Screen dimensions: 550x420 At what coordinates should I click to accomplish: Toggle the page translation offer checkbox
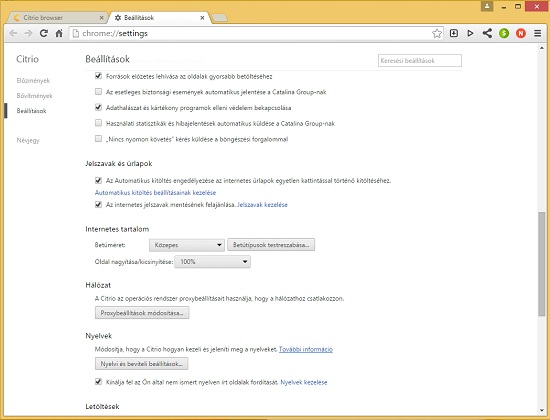(98, 382)
